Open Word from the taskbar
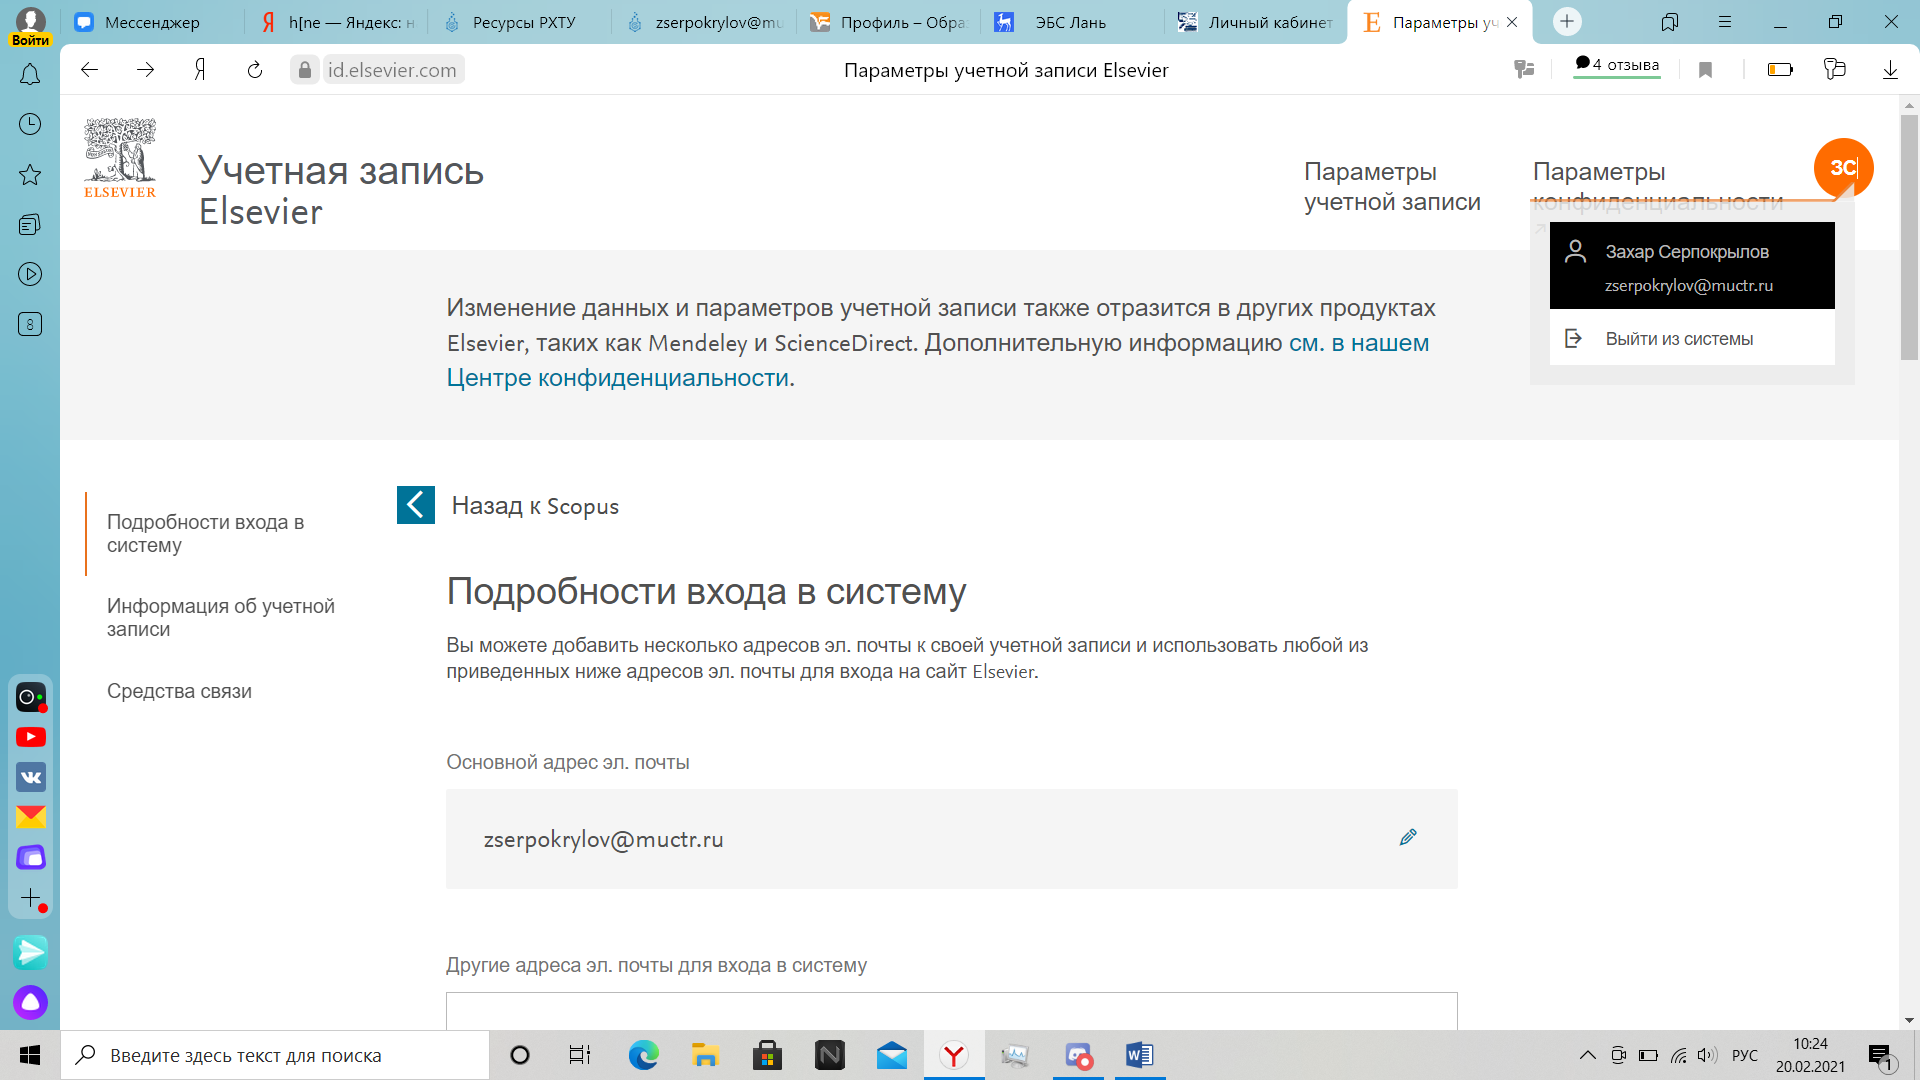The height and width of the screenshot is (1080, 1920). pos(1139,1055)
